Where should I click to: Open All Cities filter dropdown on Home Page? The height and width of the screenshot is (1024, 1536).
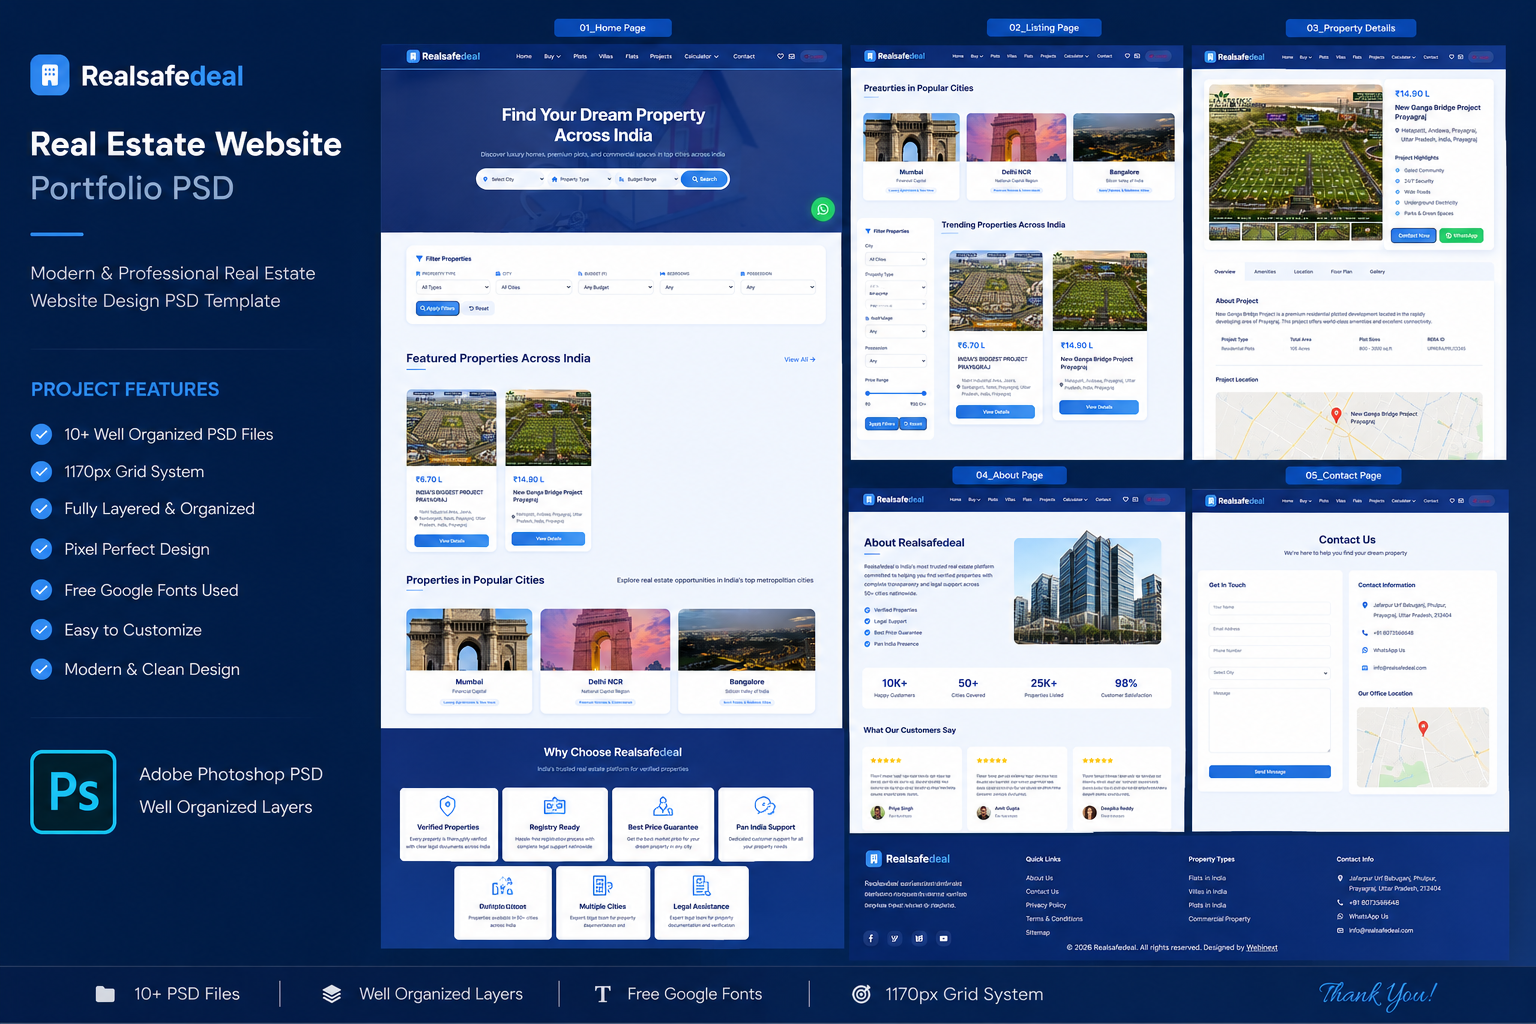click(x=535, y=287)
